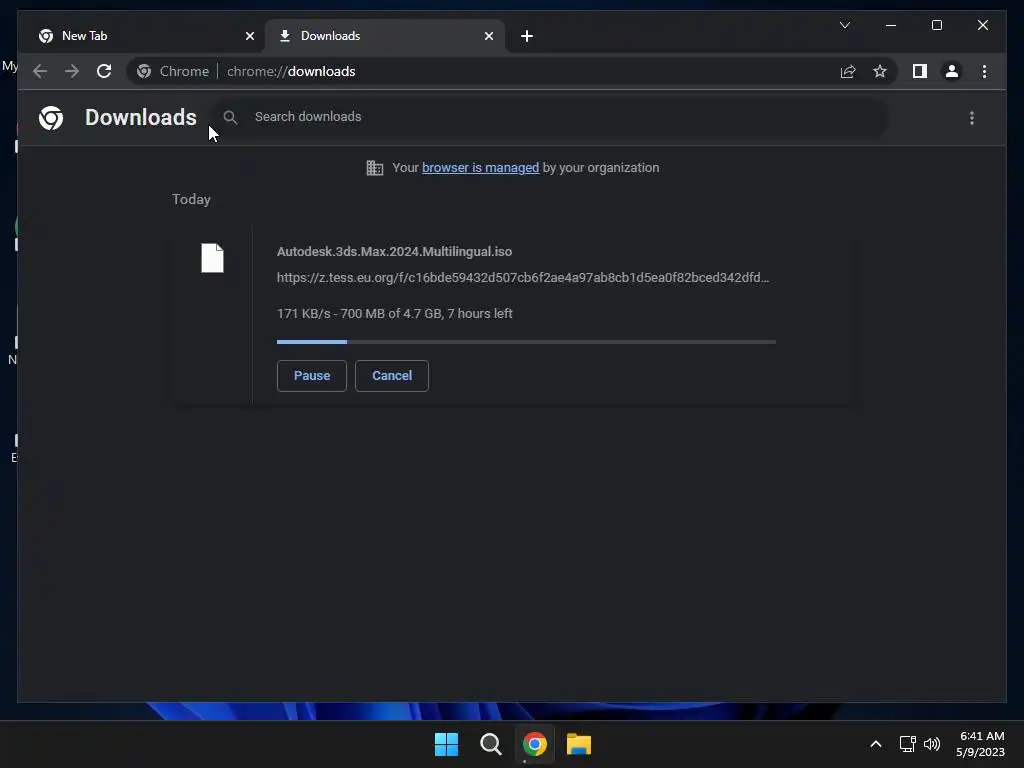
Task: Show hidden system tray icons
Action: (x=876, y=744)
